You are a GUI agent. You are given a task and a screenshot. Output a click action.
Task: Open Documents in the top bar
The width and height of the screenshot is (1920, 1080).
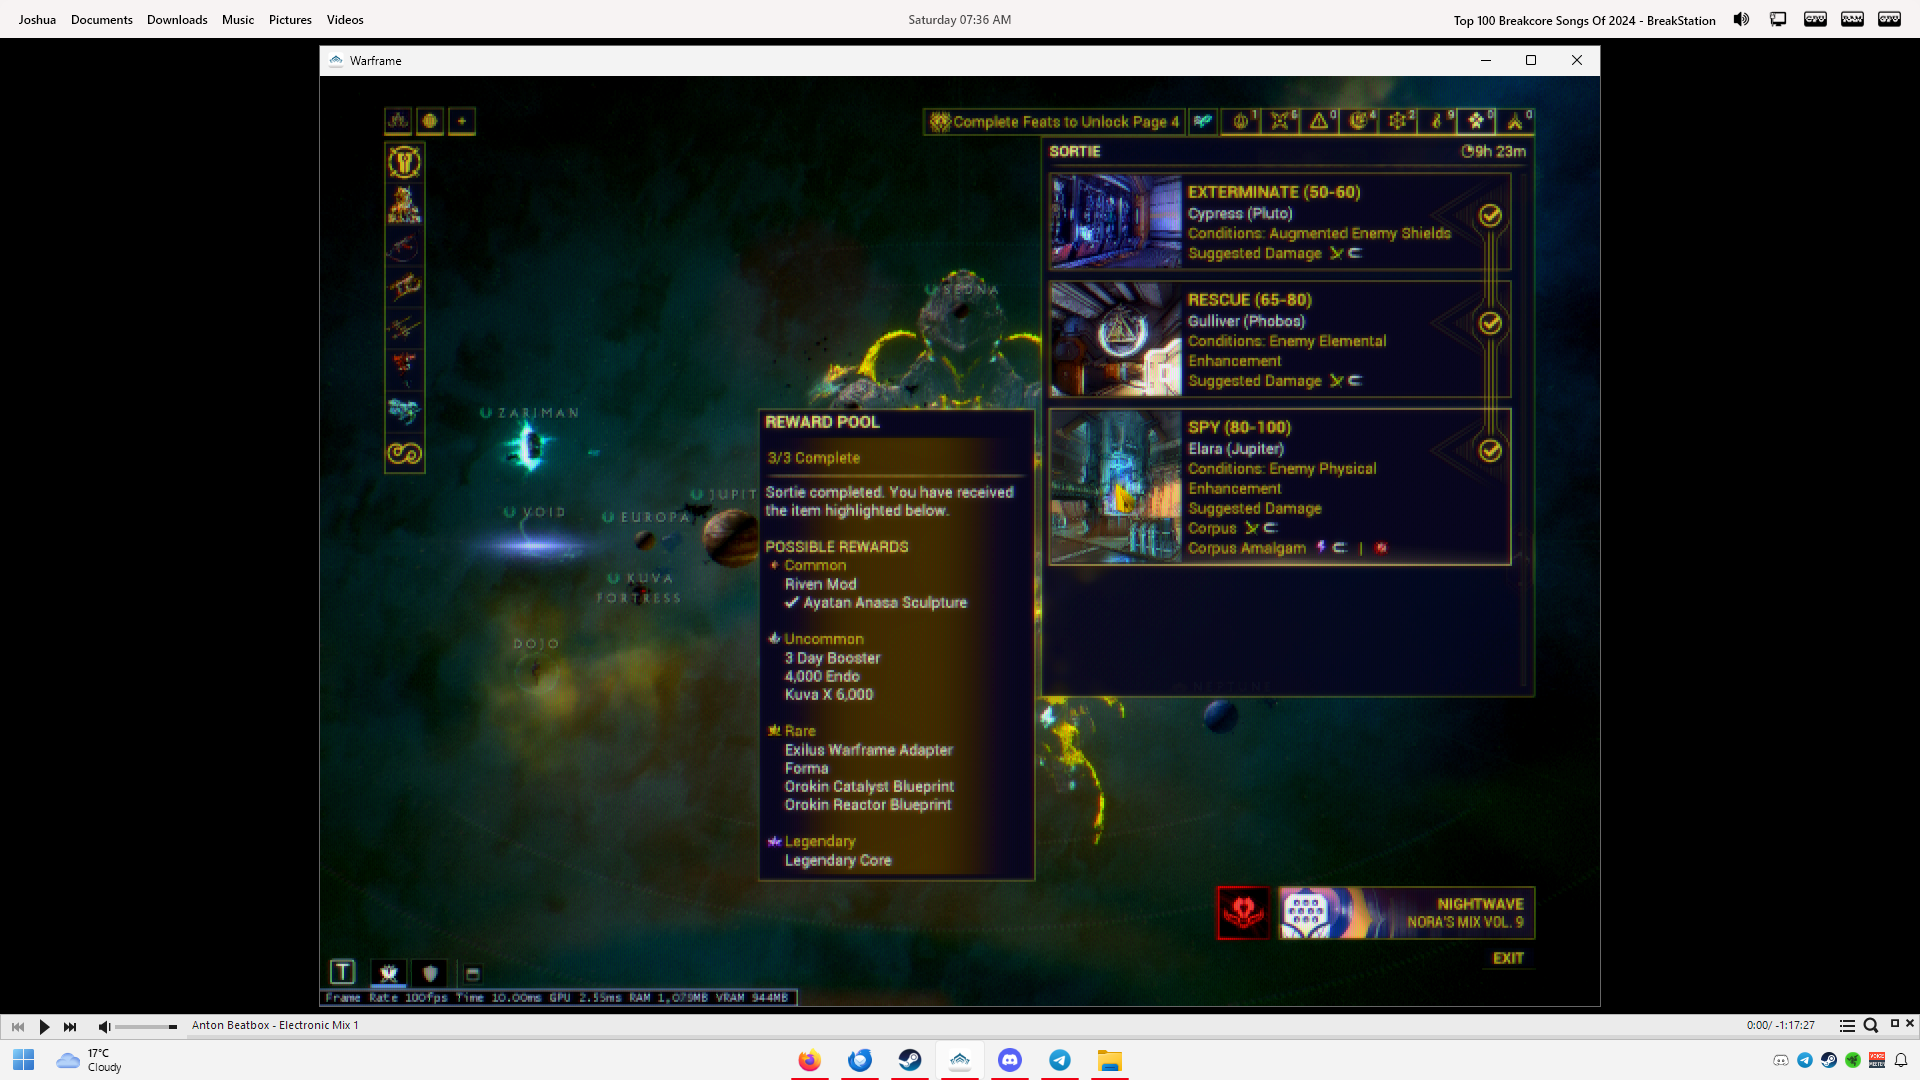click(102, 20)
